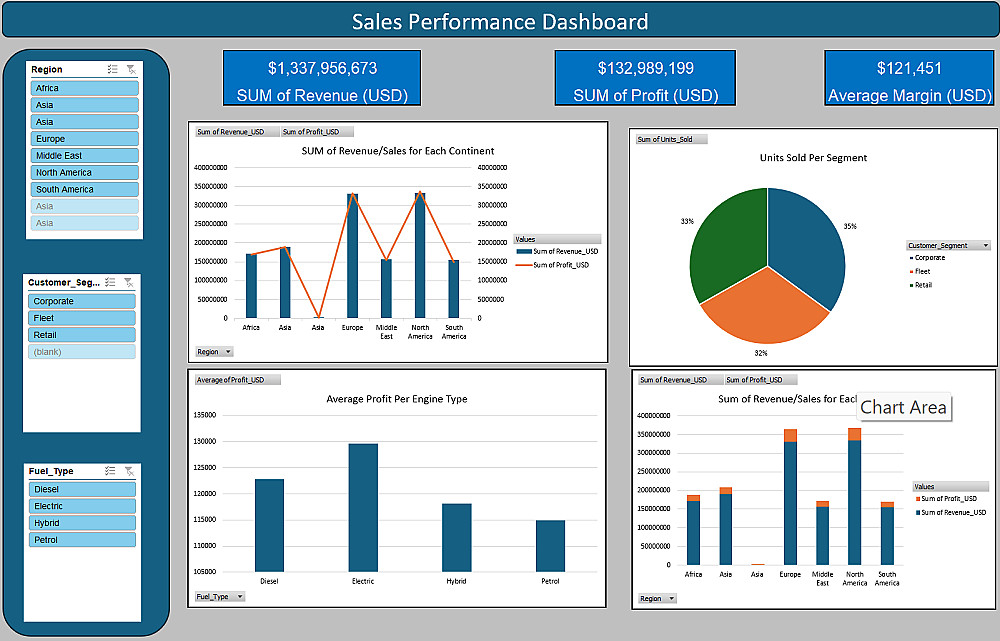Screen dimensions: 1000x641
Task: Select Corporate in the customer segment slicer
Action: pyautogui.click(x=82, y=301)
